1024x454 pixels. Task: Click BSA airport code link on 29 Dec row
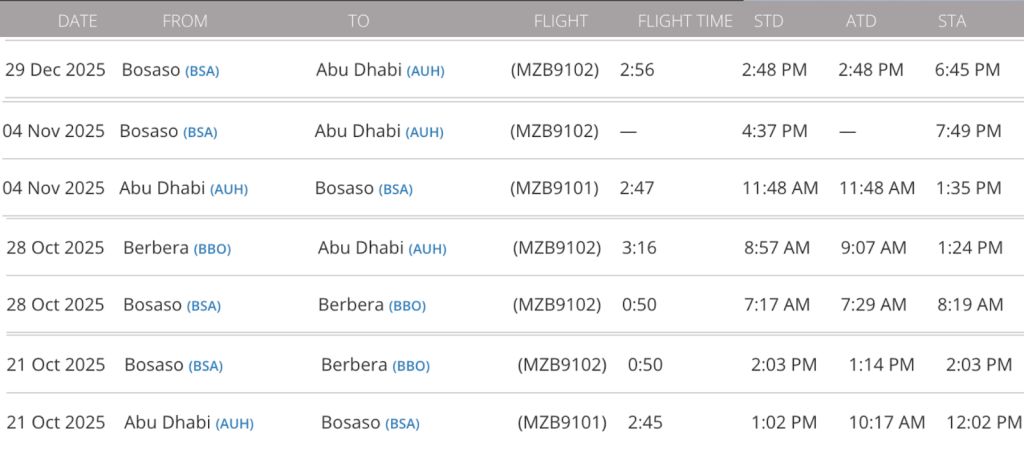pyautogui.click(x=202, y=71)
